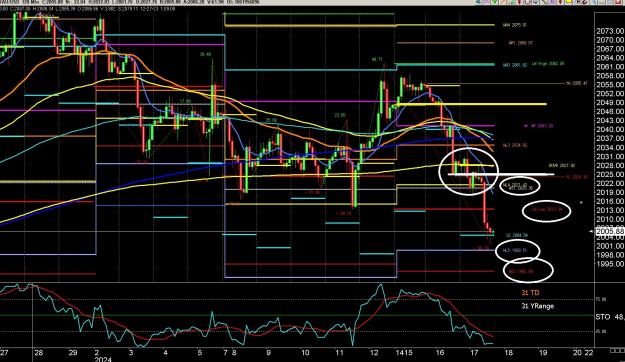
Task: Select date 17 on time axis
Action: pyautogui.click(x=474, y=353)
